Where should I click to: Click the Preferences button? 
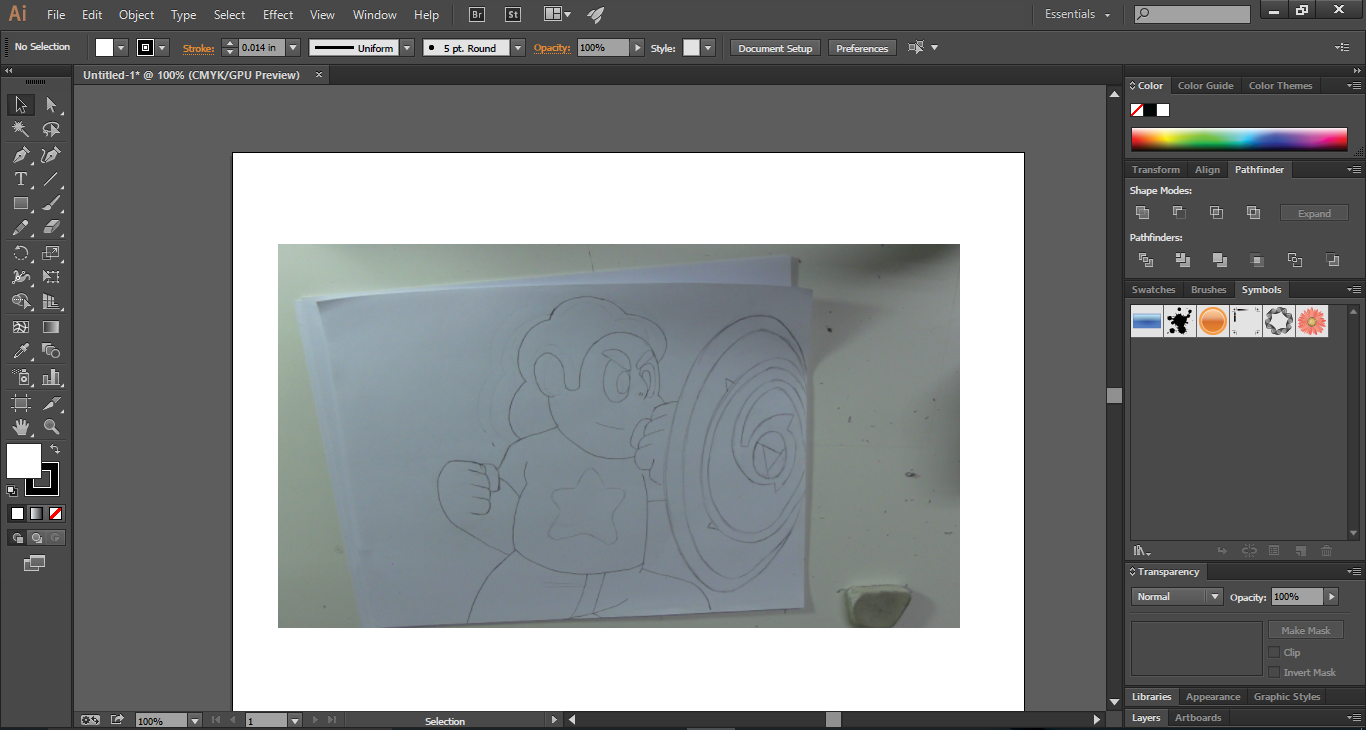pyautogui.click(x=862, y=48)
